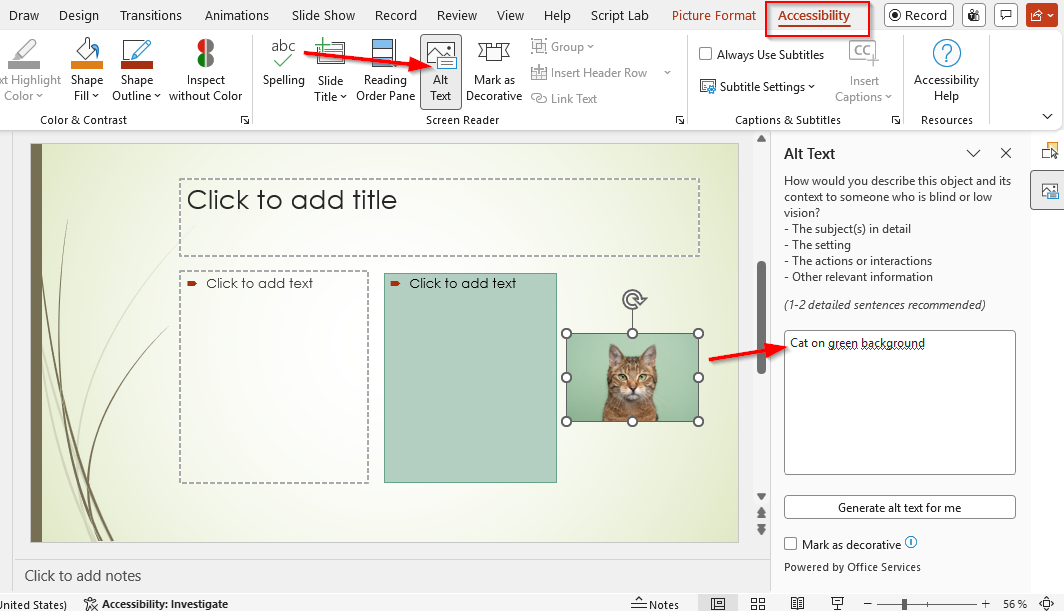Toggle the Notes pane button

(x=655, y=604)
